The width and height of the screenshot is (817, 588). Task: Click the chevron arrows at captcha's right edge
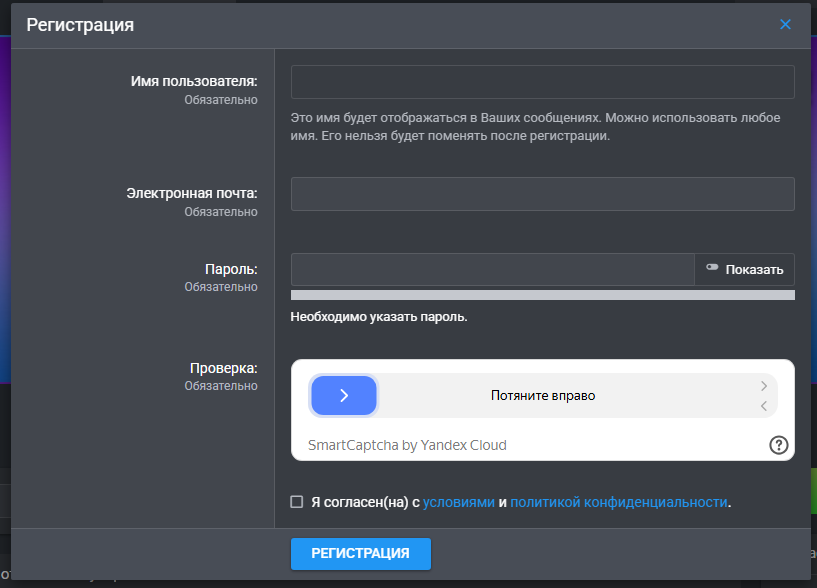(763, 396)
